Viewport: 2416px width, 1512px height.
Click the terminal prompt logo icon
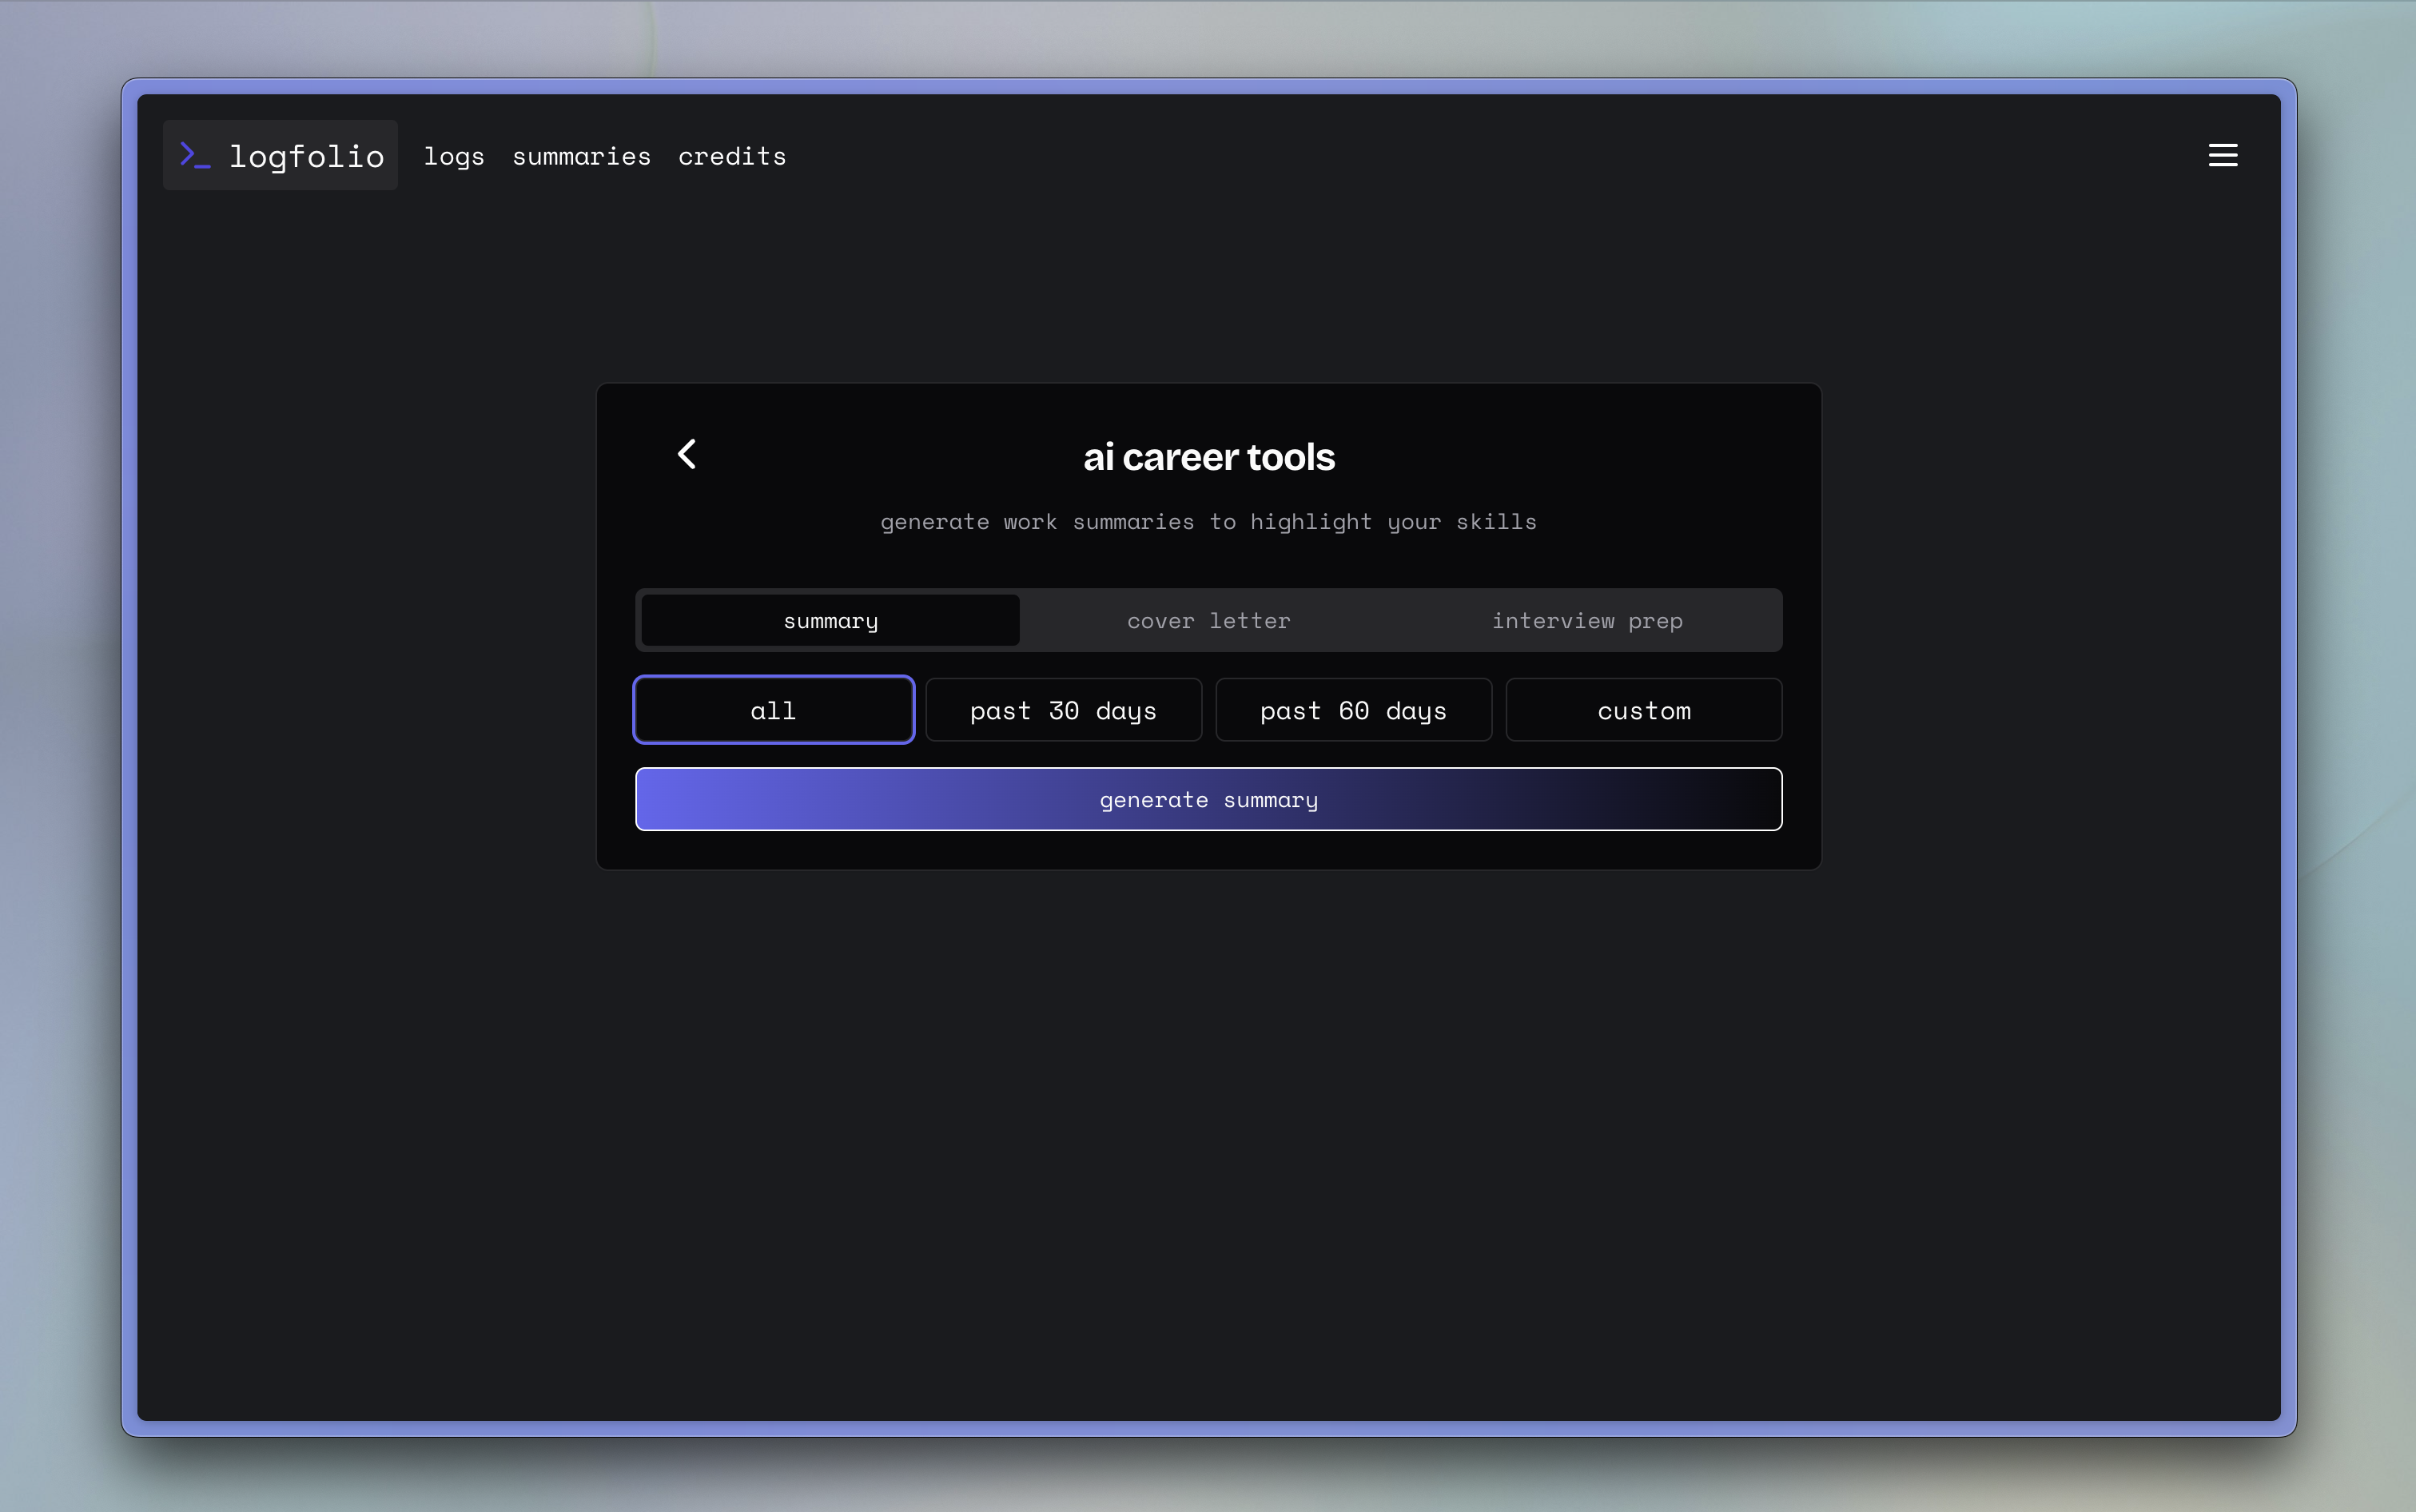[x=194, y=155]
